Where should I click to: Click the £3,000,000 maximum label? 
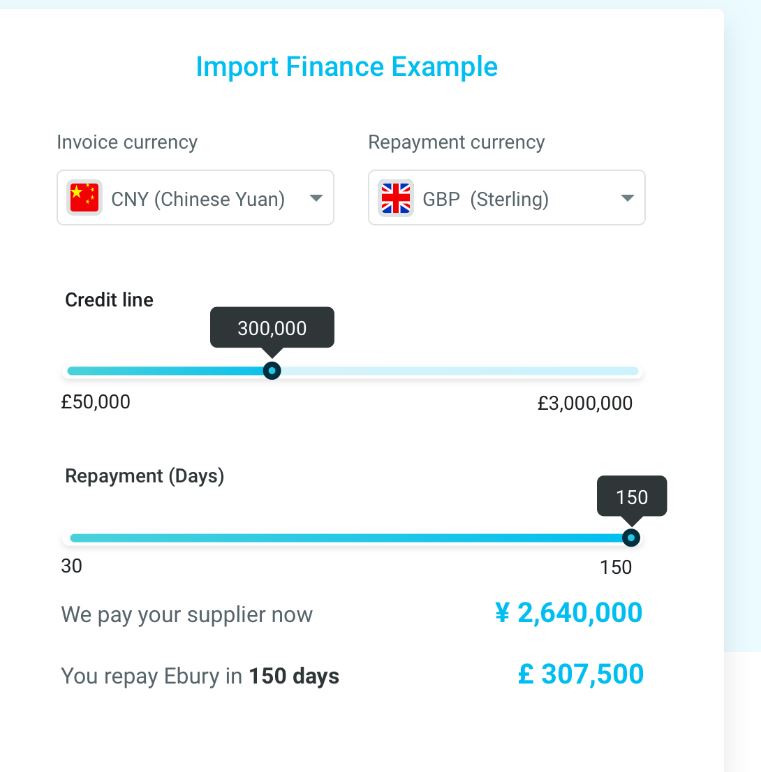point(585,403)
